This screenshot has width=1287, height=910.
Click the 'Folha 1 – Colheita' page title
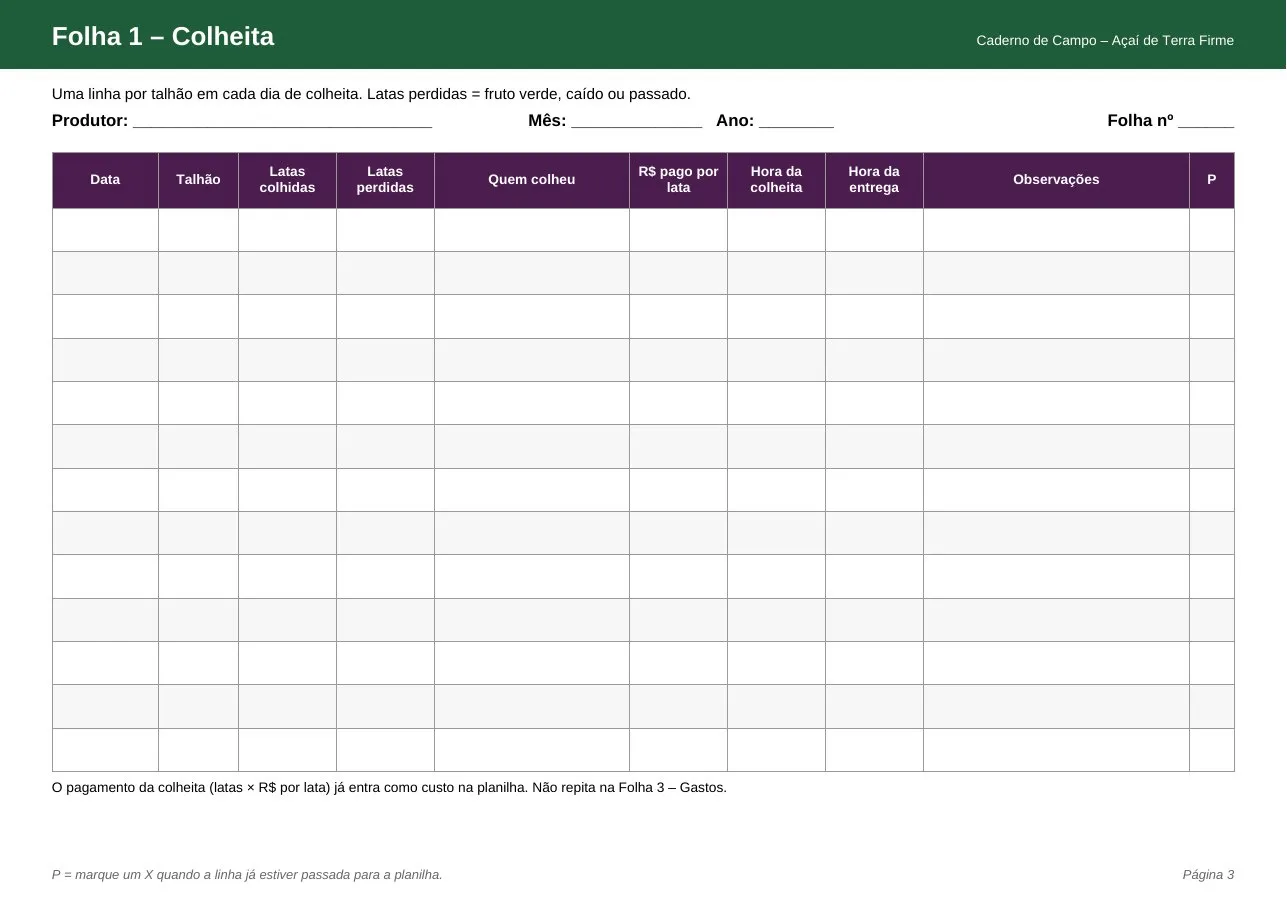click(x=163, y=37)
